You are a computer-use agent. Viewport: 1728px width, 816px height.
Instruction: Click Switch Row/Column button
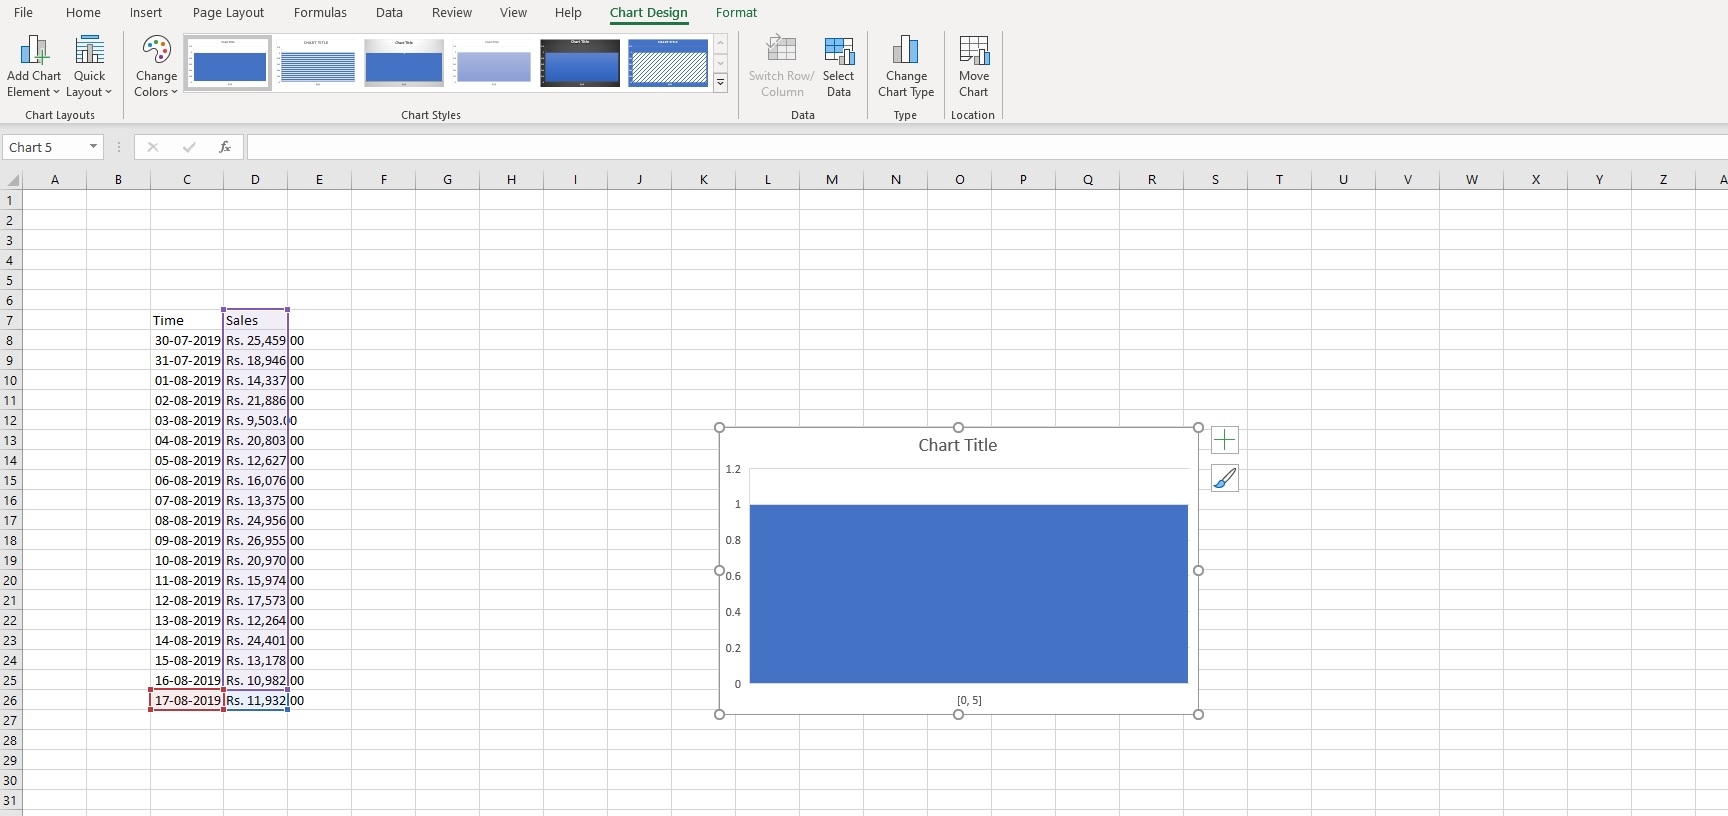pos(781,67)
